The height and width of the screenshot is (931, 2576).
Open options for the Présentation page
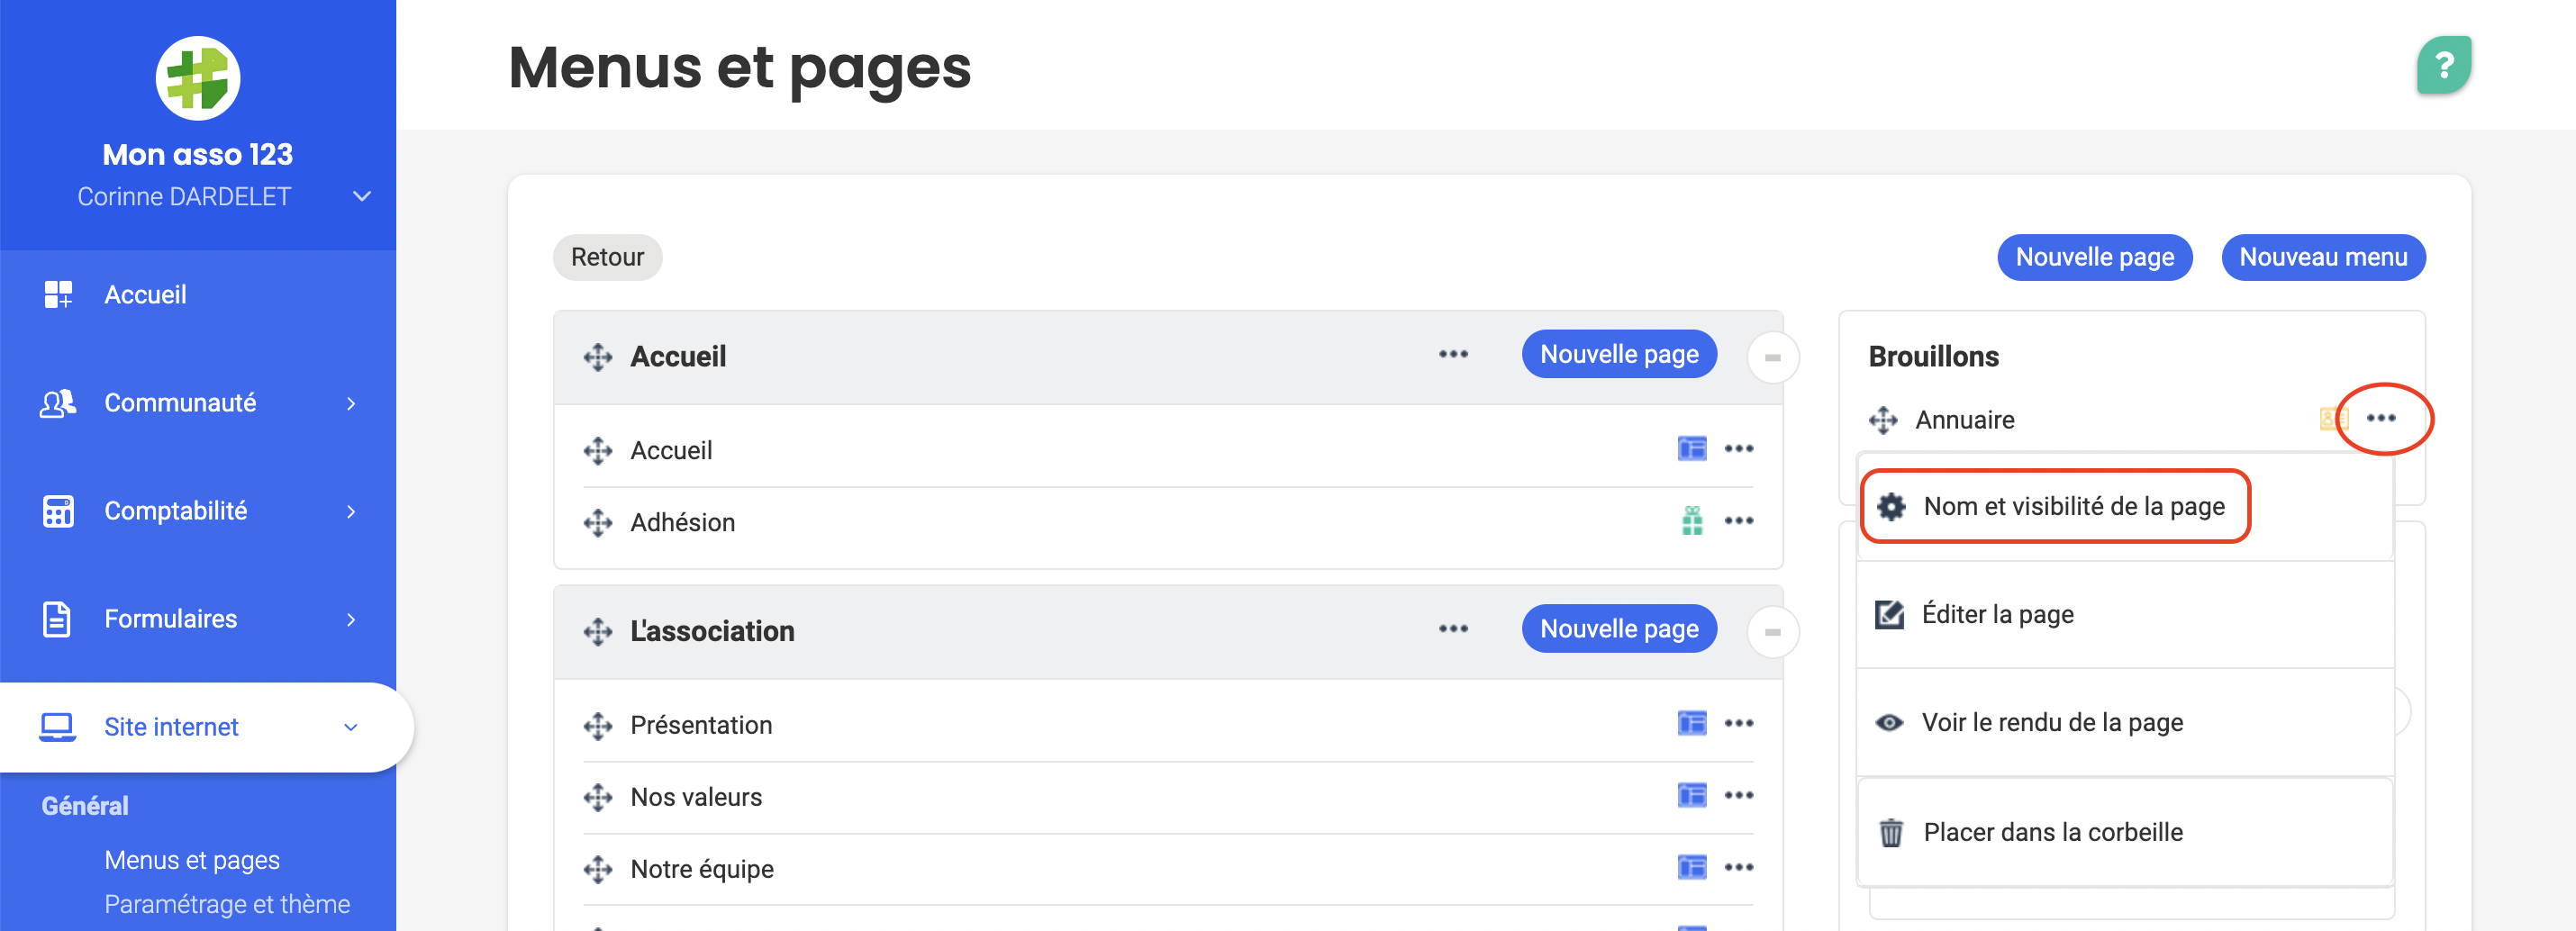[x=1739, y=723]
